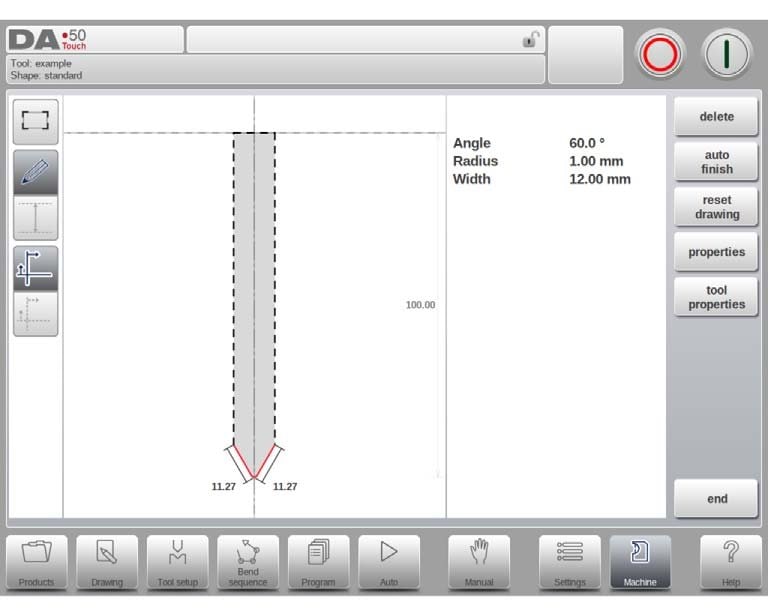Open the Settings screen

click(570, 562)
